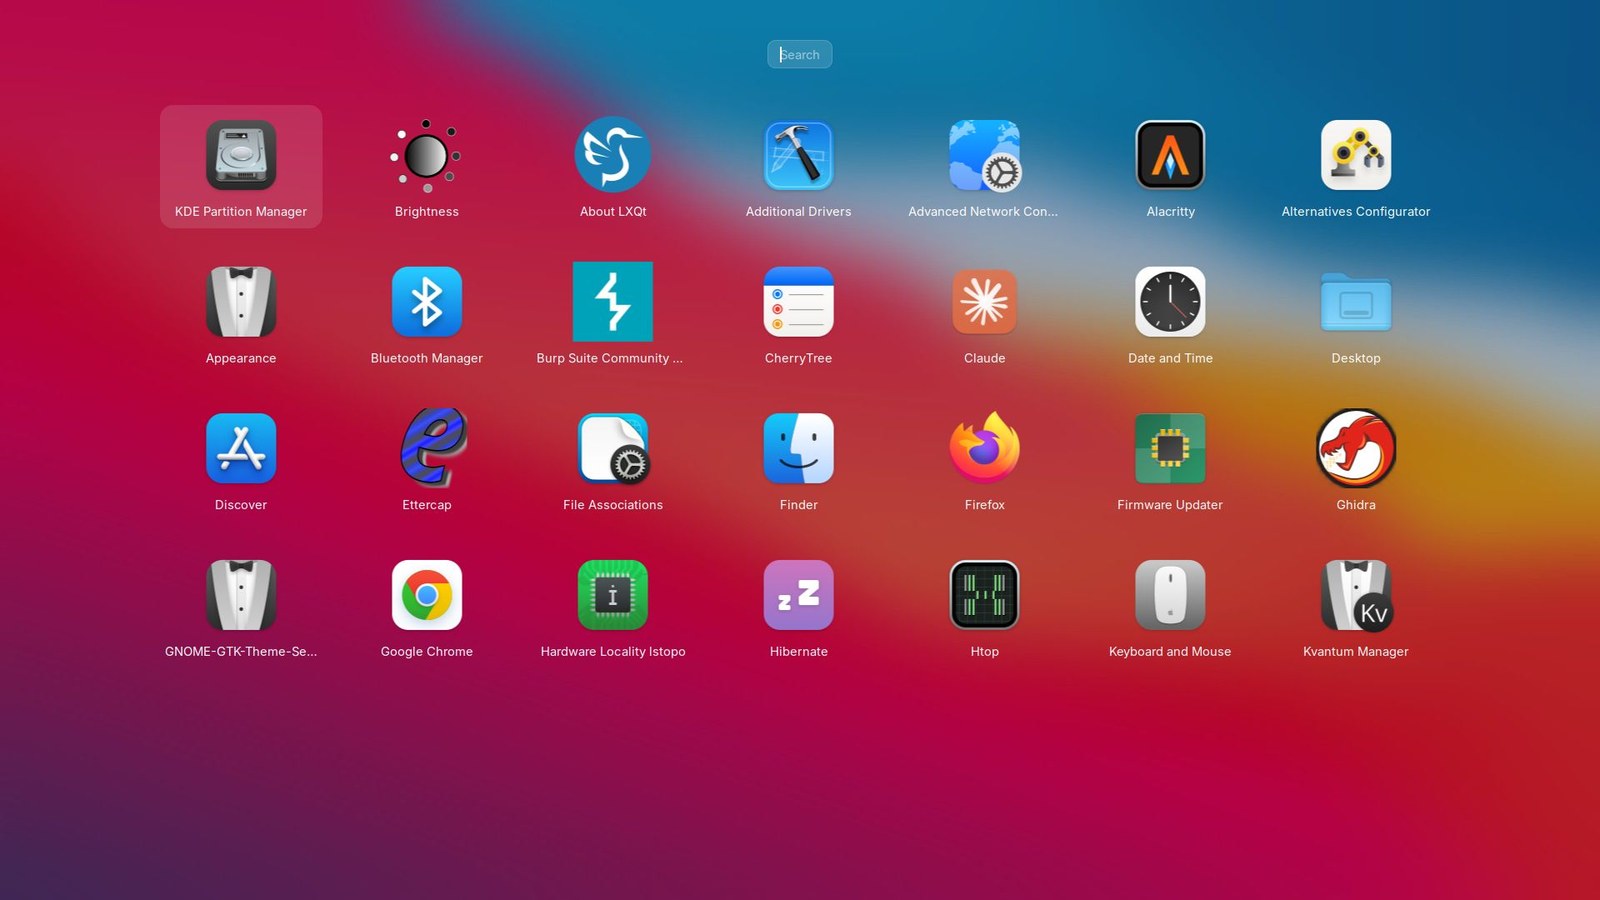Open Firefox browser
The width and height of the screenshot is (1600, 900).
click(985, 449)
